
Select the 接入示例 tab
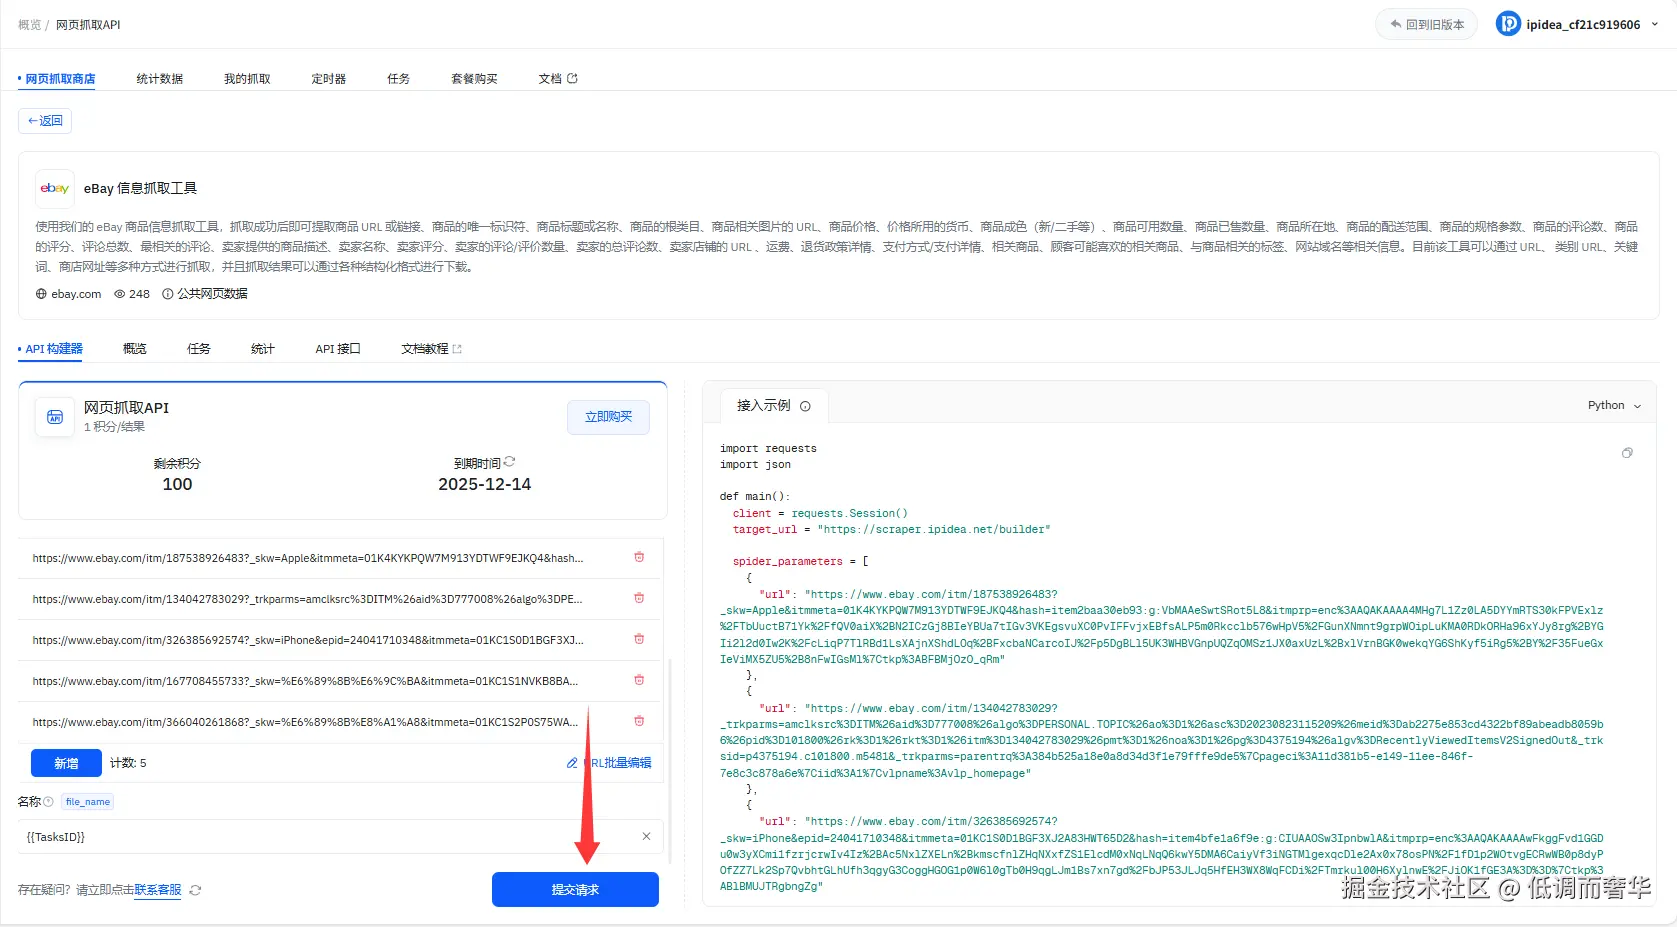pyautogui.click(x=773, y=405)
